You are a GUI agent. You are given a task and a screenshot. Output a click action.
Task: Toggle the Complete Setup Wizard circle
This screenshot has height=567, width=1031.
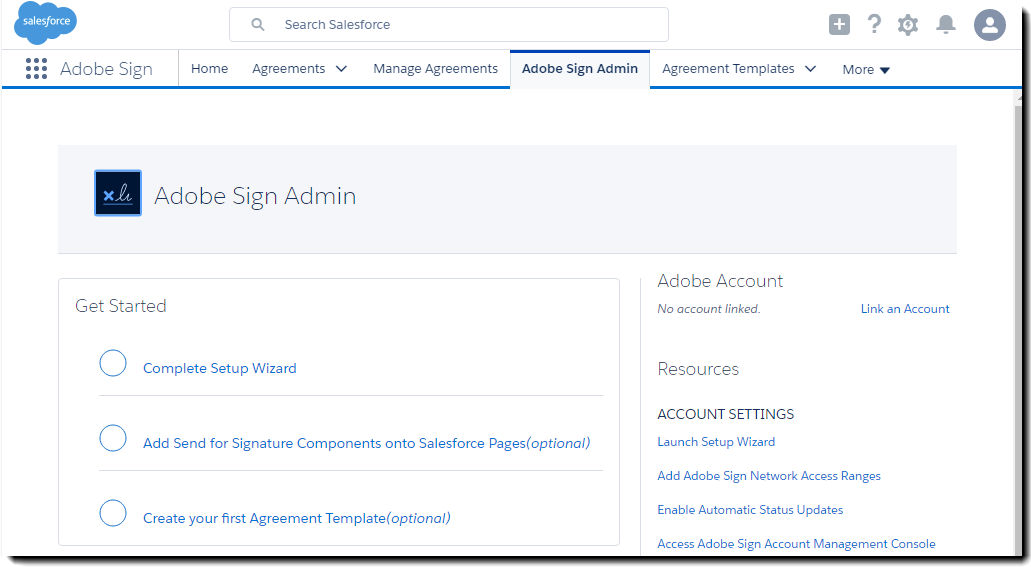(112, 363)
